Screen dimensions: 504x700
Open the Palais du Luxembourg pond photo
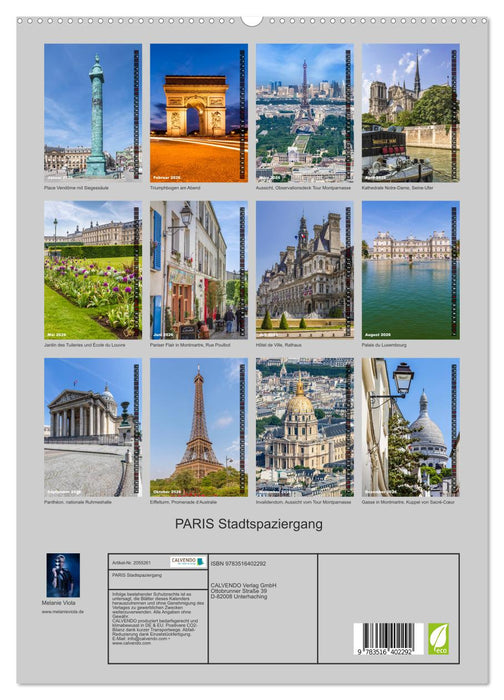click(411, 270)
